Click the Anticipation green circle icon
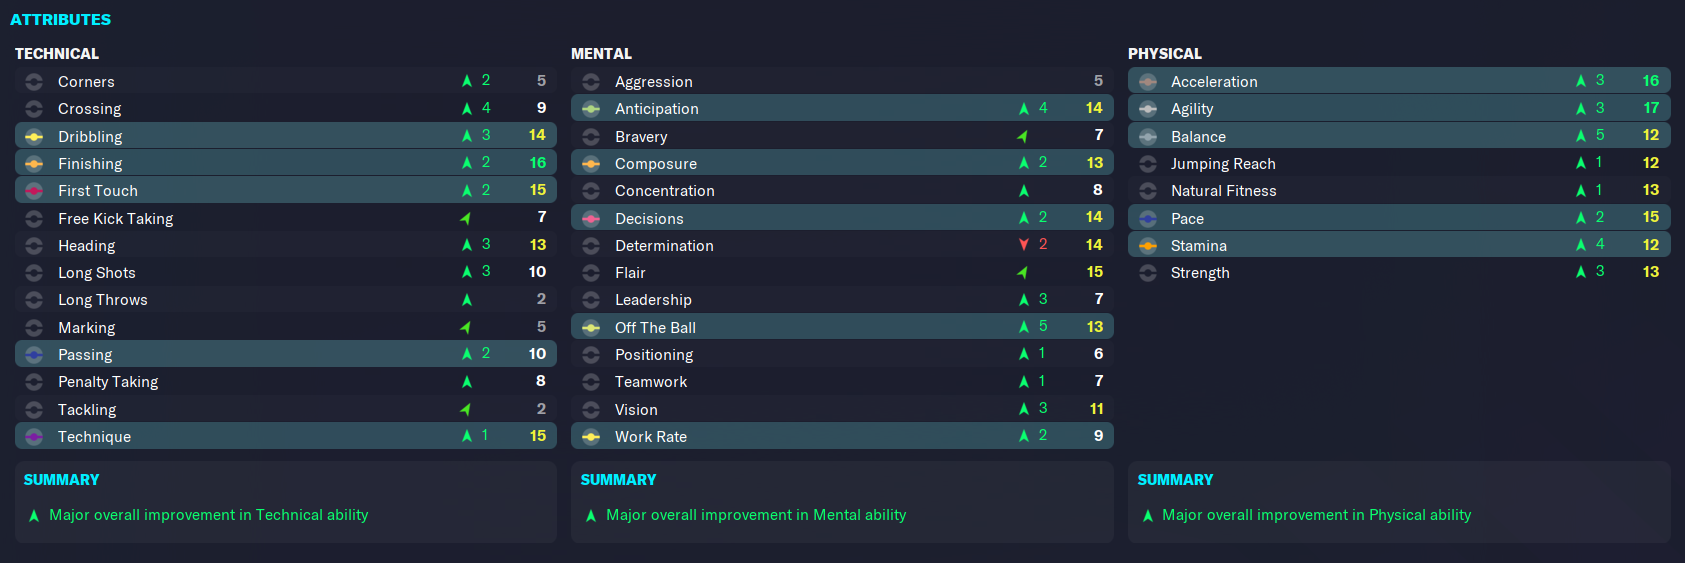 click(x=591, y=108)
